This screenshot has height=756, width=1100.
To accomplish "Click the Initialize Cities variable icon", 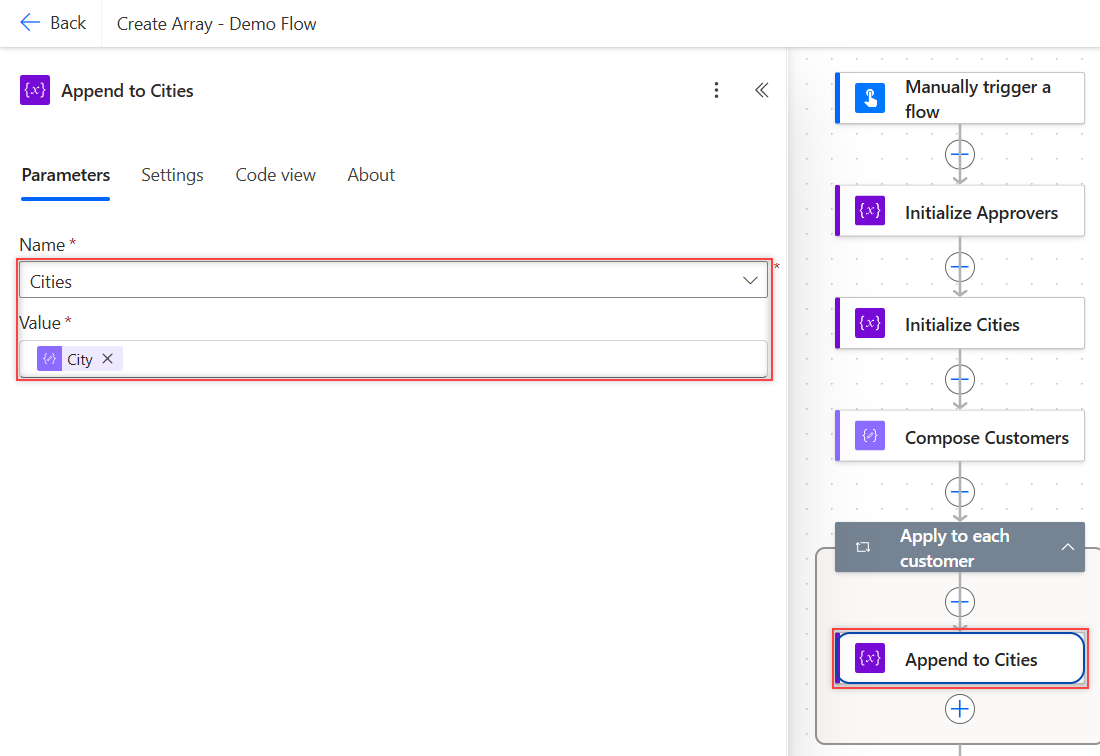I will [870, 323].
